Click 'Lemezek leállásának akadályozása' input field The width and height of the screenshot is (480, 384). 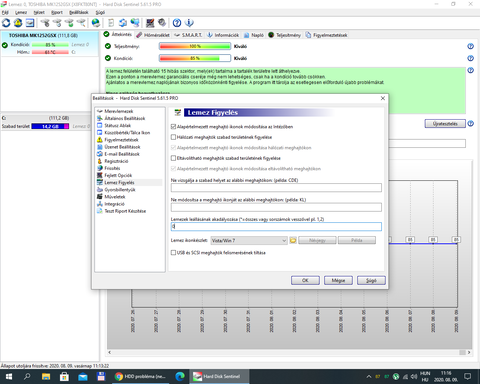276,227
